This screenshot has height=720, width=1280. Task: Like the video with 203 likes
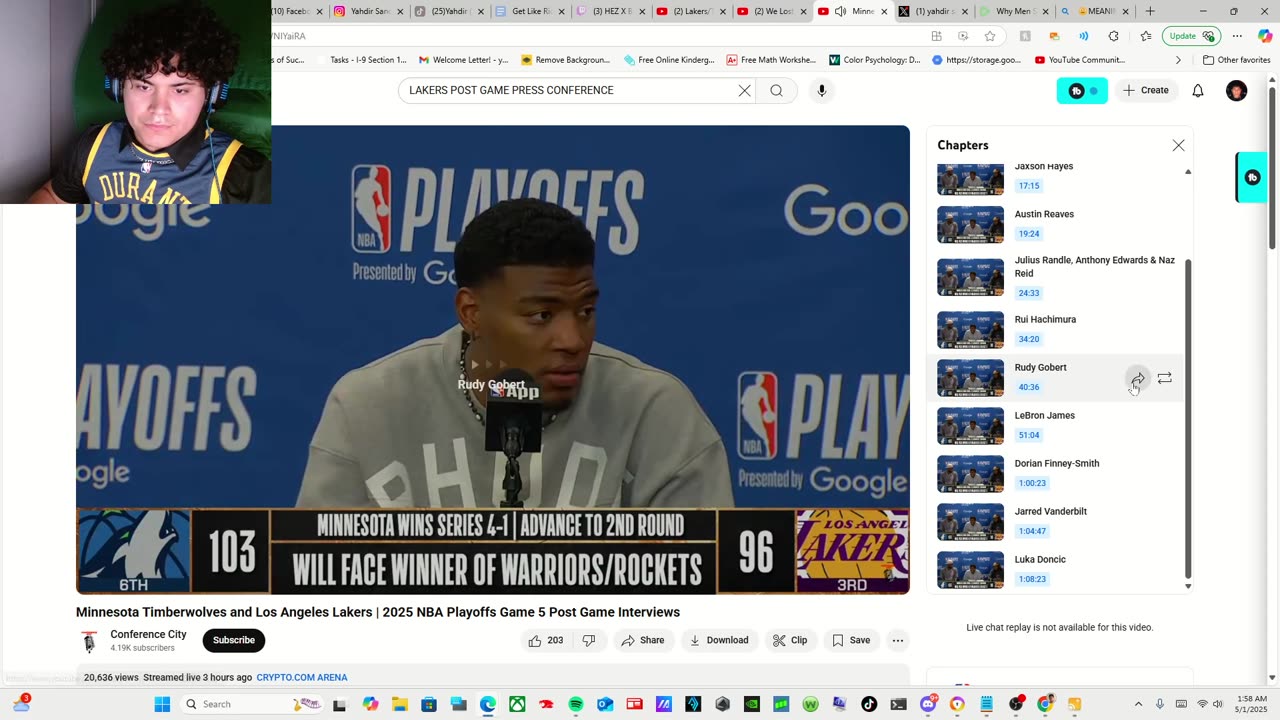[x=546, y=640]
